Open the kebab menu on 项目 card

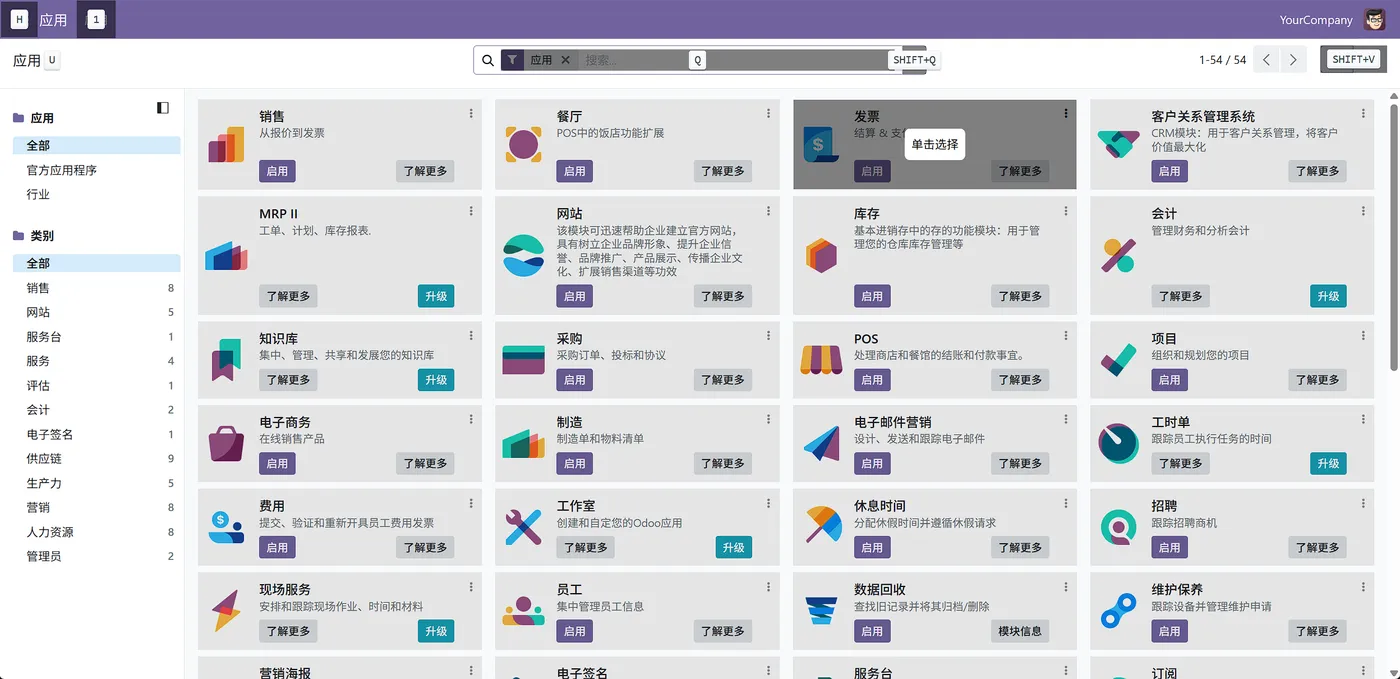pos(1363,336)
